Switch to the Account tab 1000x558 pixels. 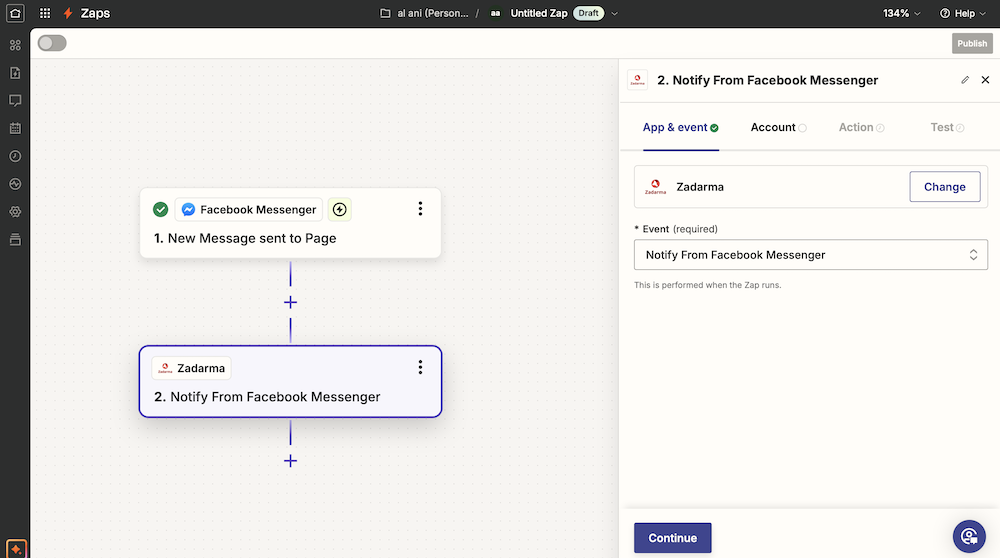pyautogui.click(x=773, y=128)
